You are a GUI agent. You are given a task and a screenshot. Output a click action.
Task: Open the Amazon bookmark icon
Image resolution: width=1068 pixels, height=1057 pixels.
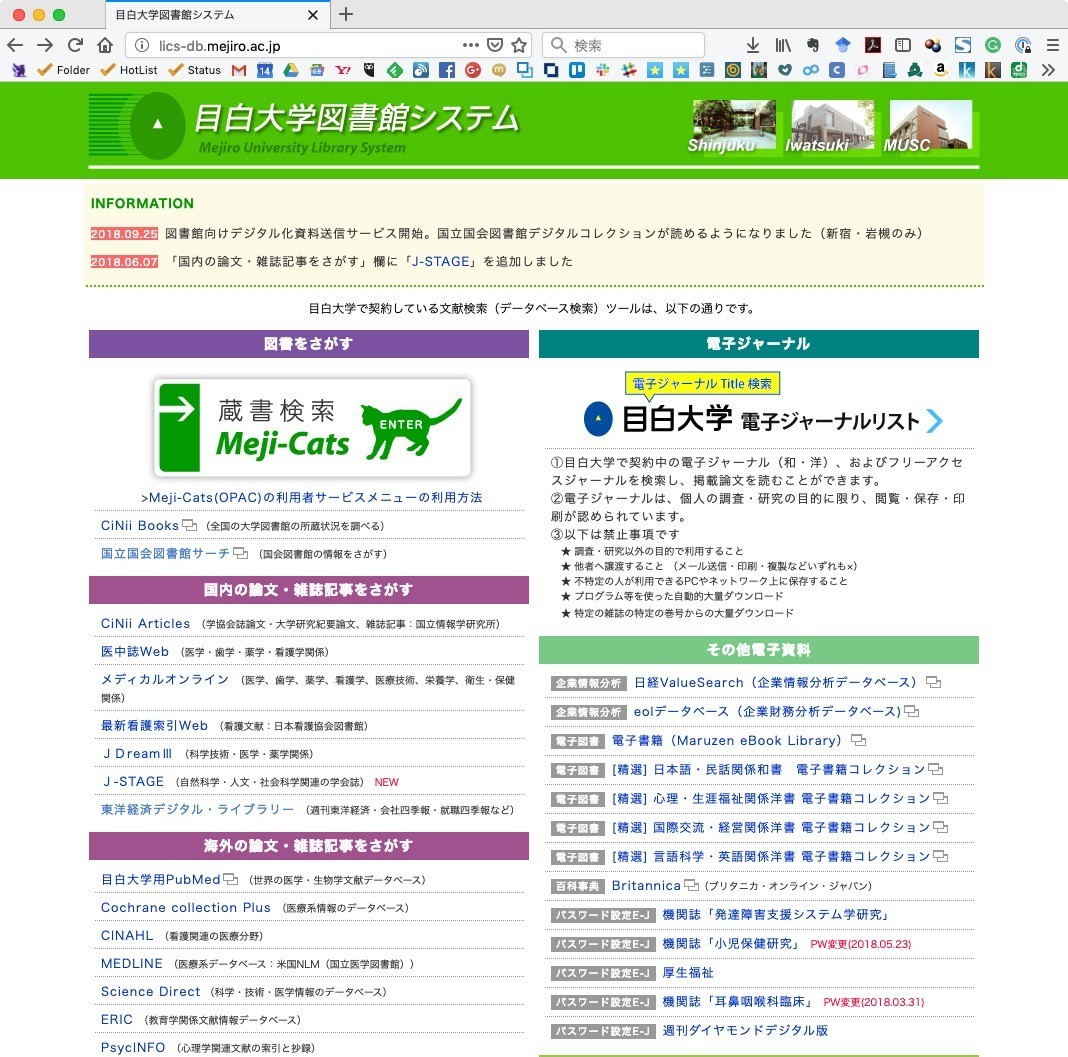point(941,69)
